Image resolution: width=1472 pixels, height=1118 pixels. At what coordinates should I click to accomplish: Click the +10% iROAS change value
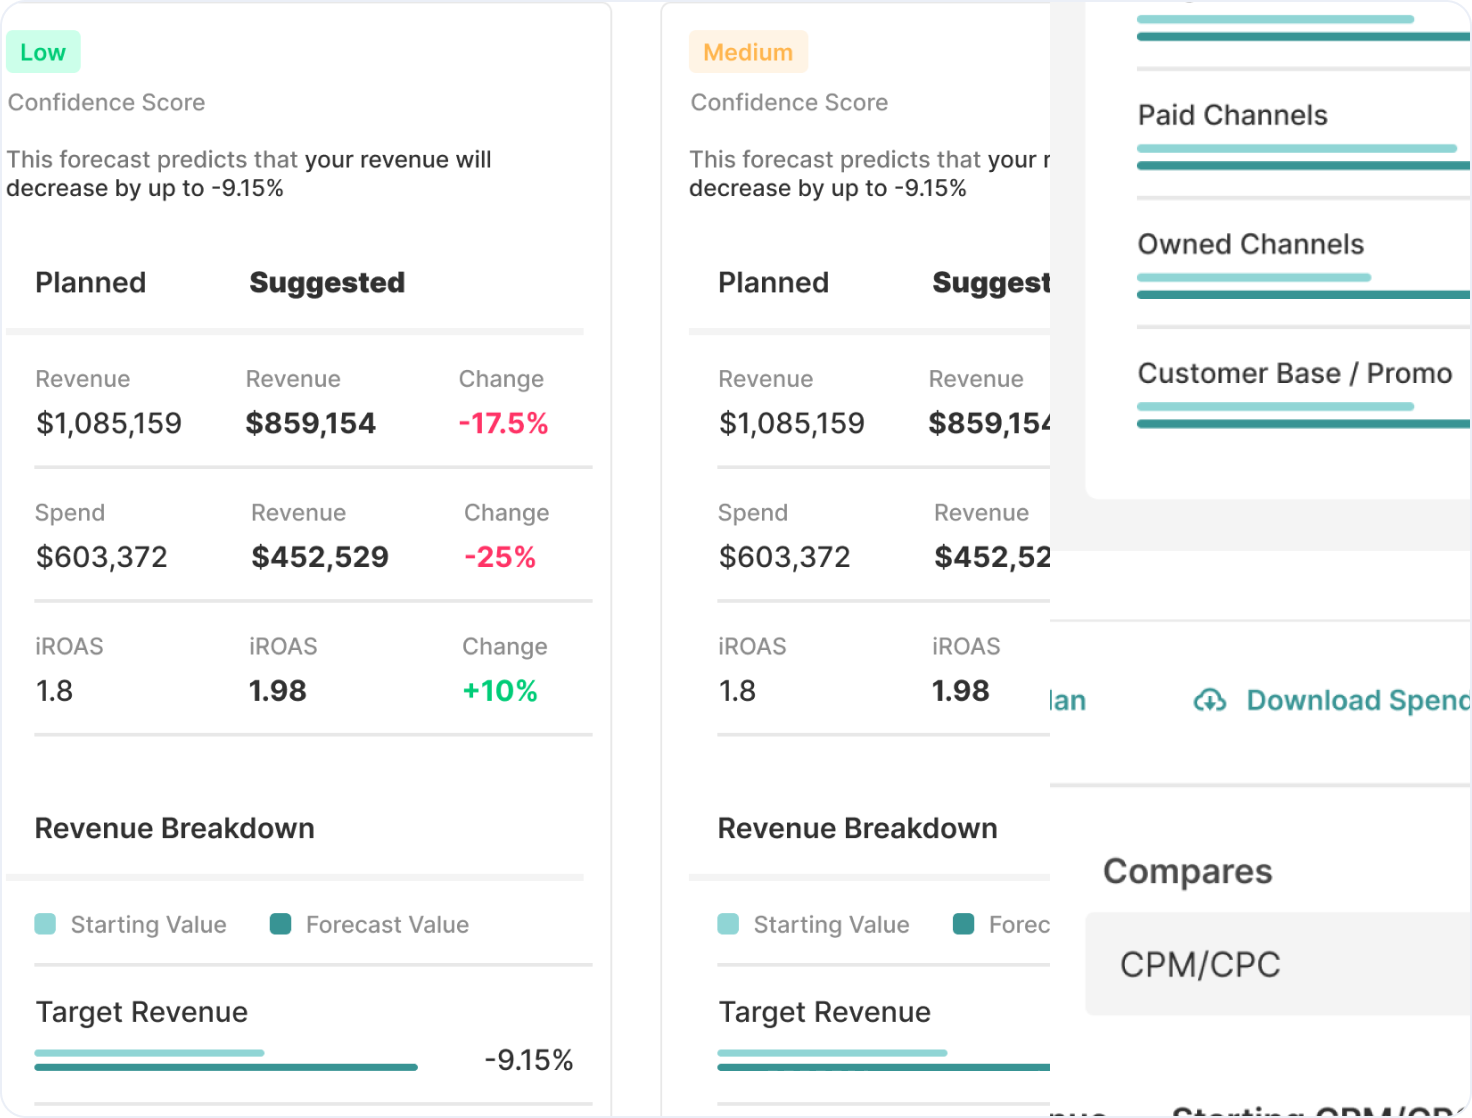tap(500, 691)
